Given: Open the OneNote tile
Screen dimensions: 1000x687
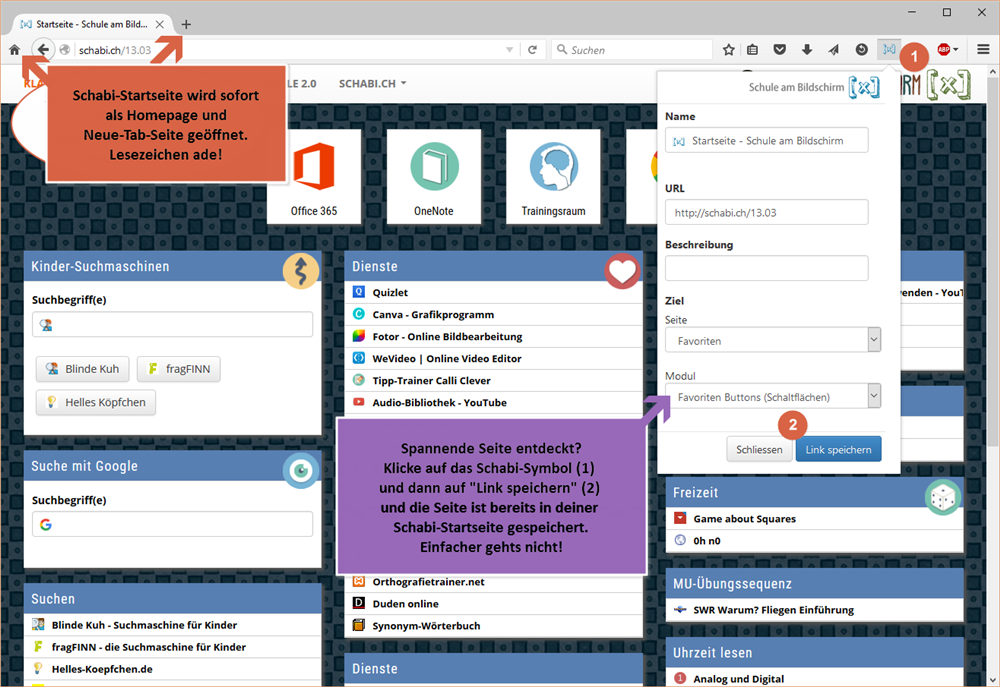Looking at the screenshot, I should coord(434,177).
